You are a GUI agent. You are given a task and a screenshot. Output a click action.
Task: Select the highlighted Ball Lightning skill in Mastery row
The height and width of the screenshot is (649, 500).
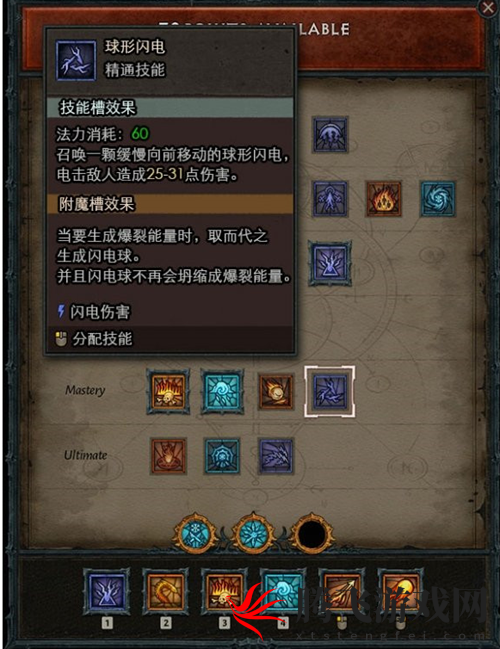click(x=329, y=392)
